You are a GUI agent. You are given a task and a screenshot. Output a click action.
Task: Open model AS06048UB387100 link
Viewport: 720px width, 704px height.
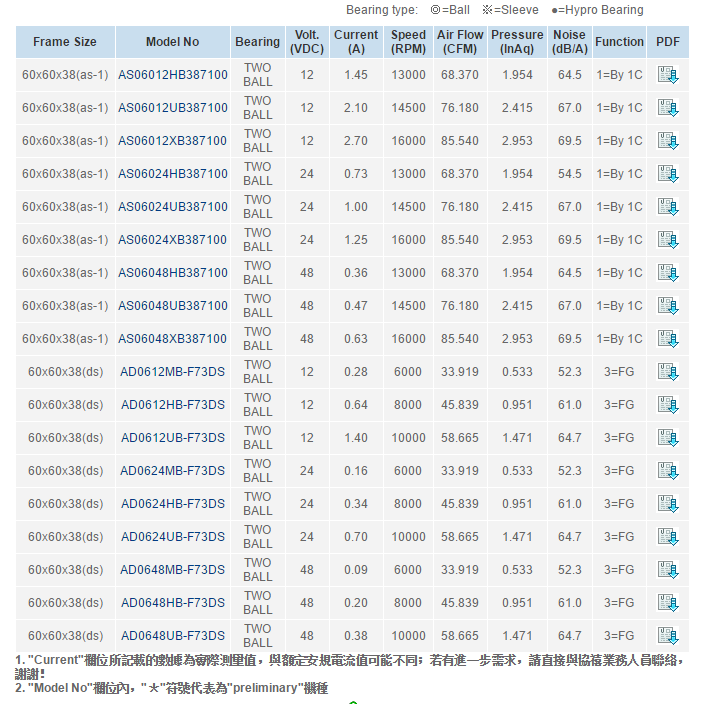tap(173, 306)
